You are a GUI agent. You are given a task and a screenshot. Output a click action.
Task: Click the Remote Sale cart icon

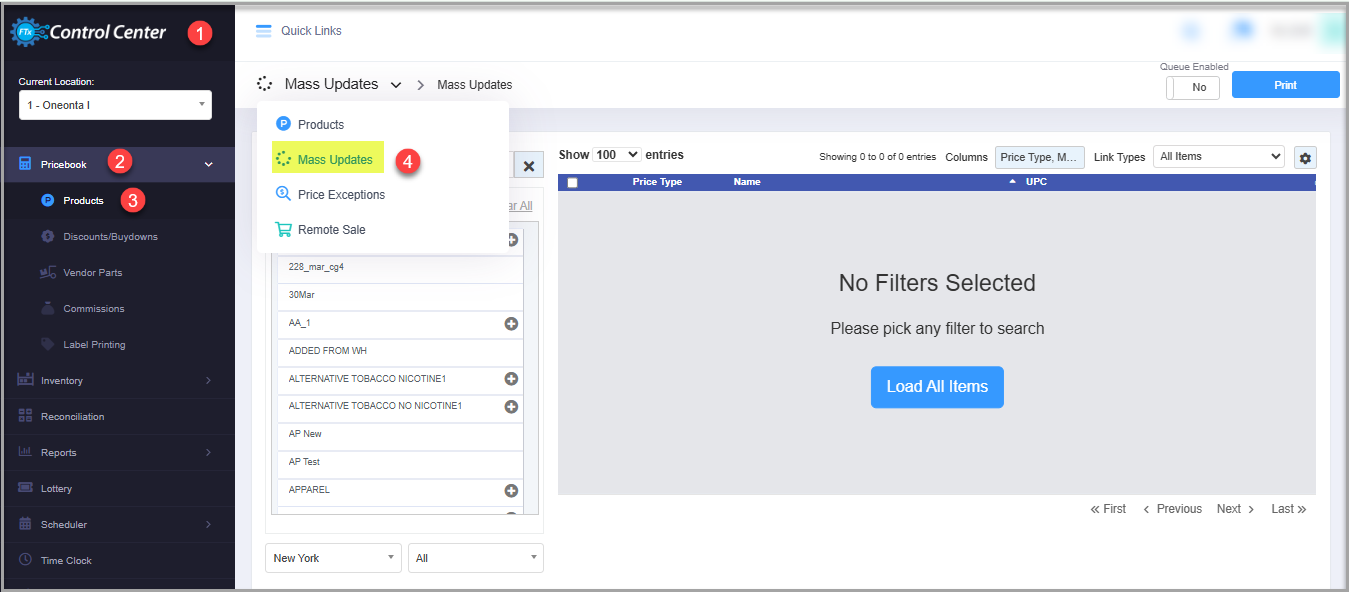[283, 229]
